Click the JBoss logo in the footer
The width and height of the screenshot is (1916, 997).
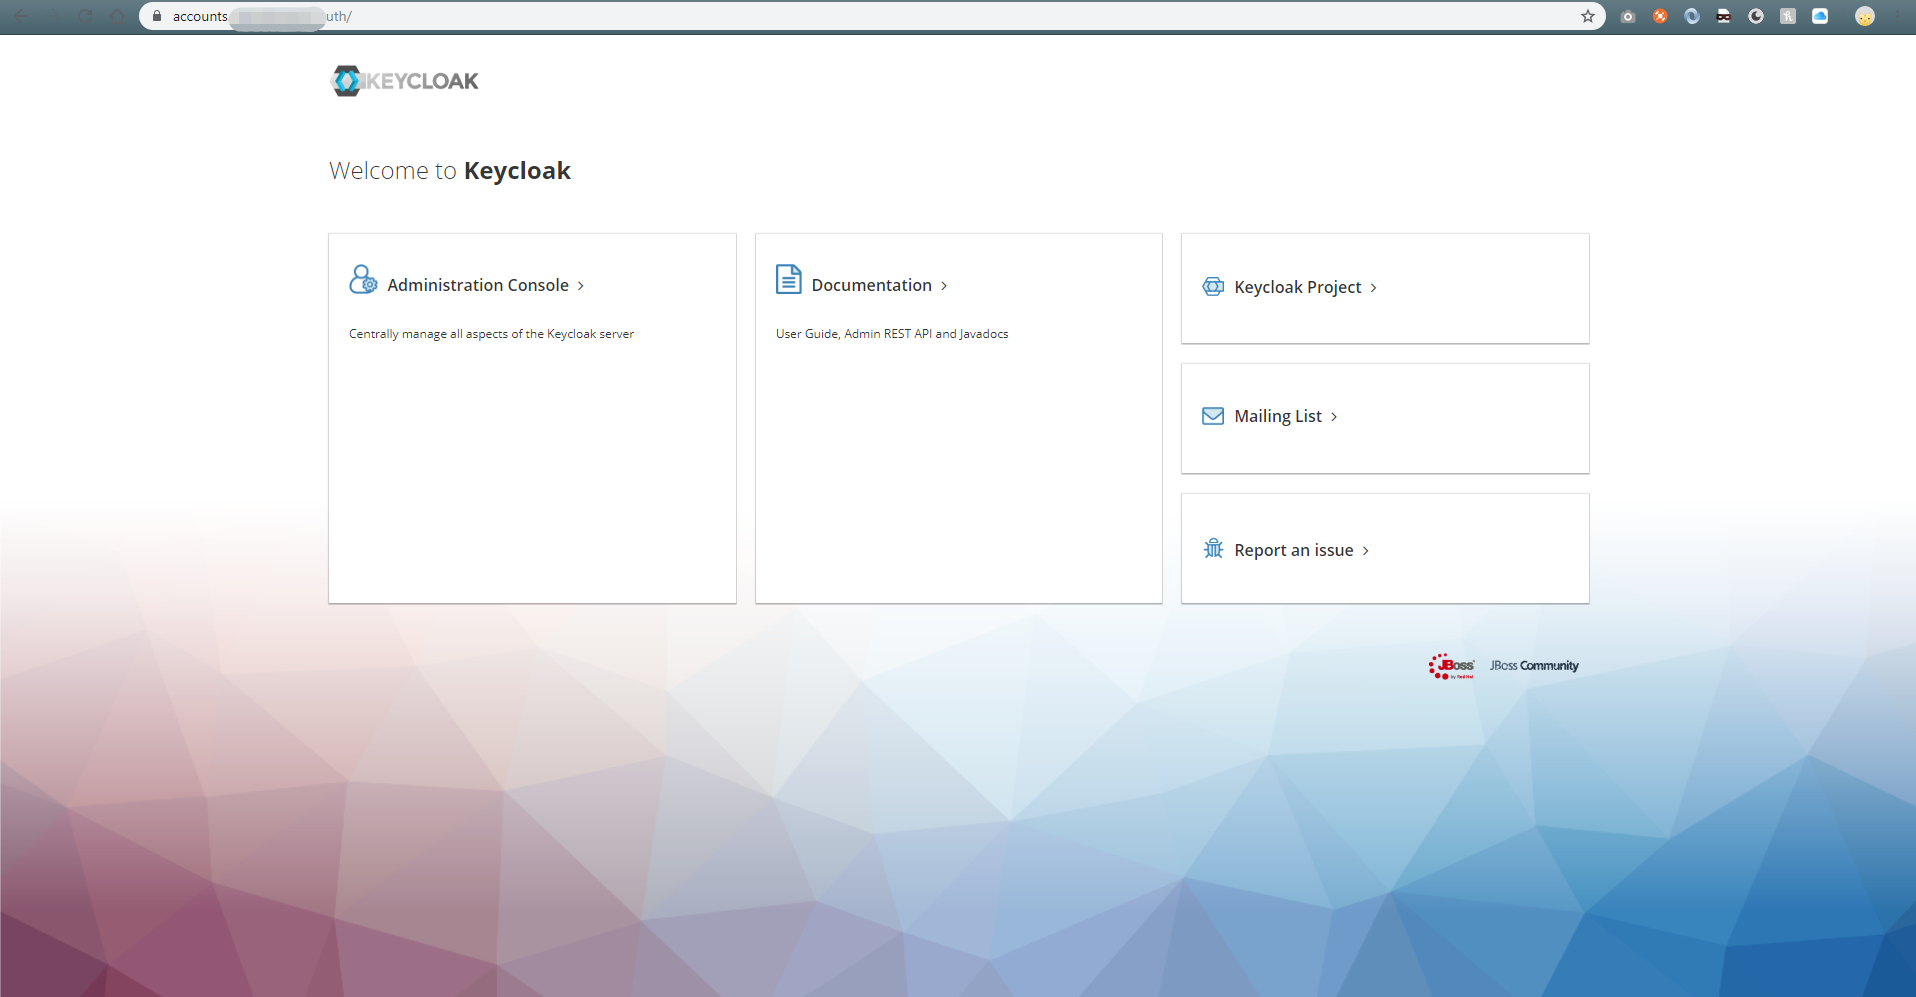click(1451, 666)
